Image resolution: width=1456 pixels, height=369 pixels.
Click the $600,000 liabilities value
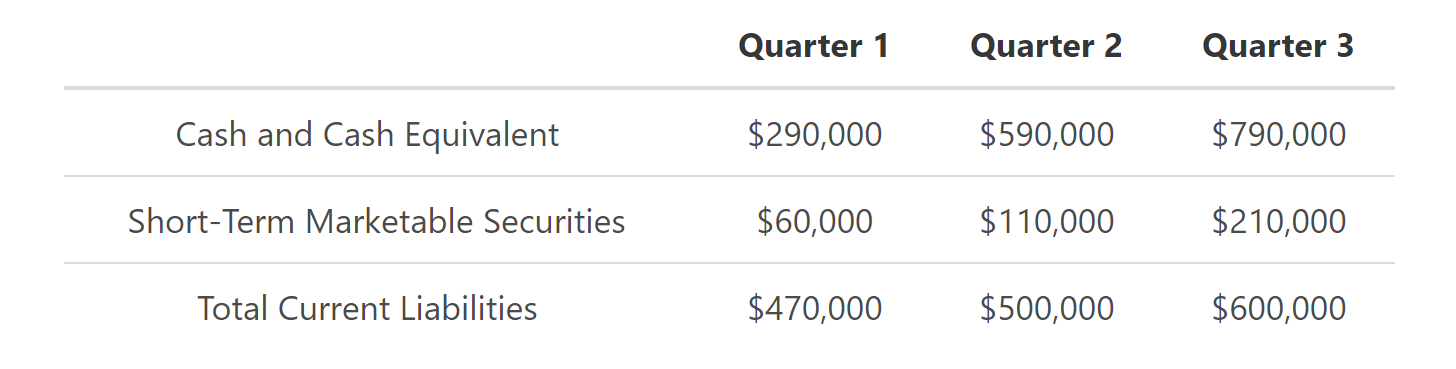pyautogui.click(x=1279, y=308)
